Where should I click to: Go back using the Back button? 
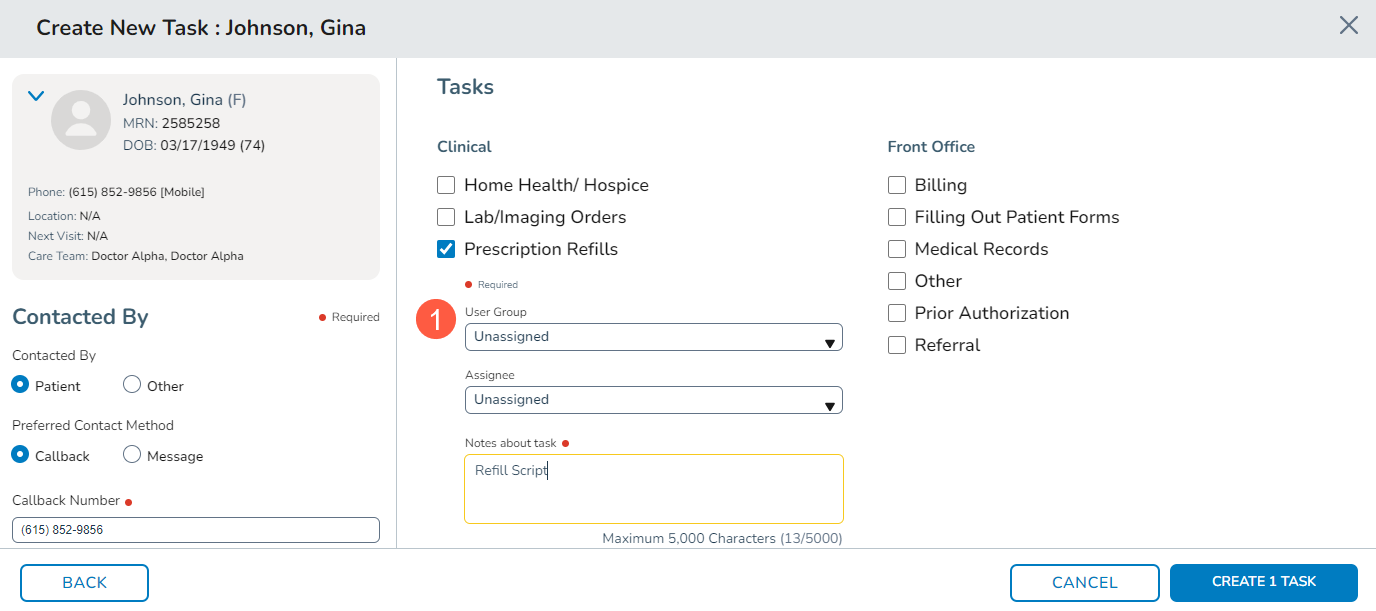[84, 583]
